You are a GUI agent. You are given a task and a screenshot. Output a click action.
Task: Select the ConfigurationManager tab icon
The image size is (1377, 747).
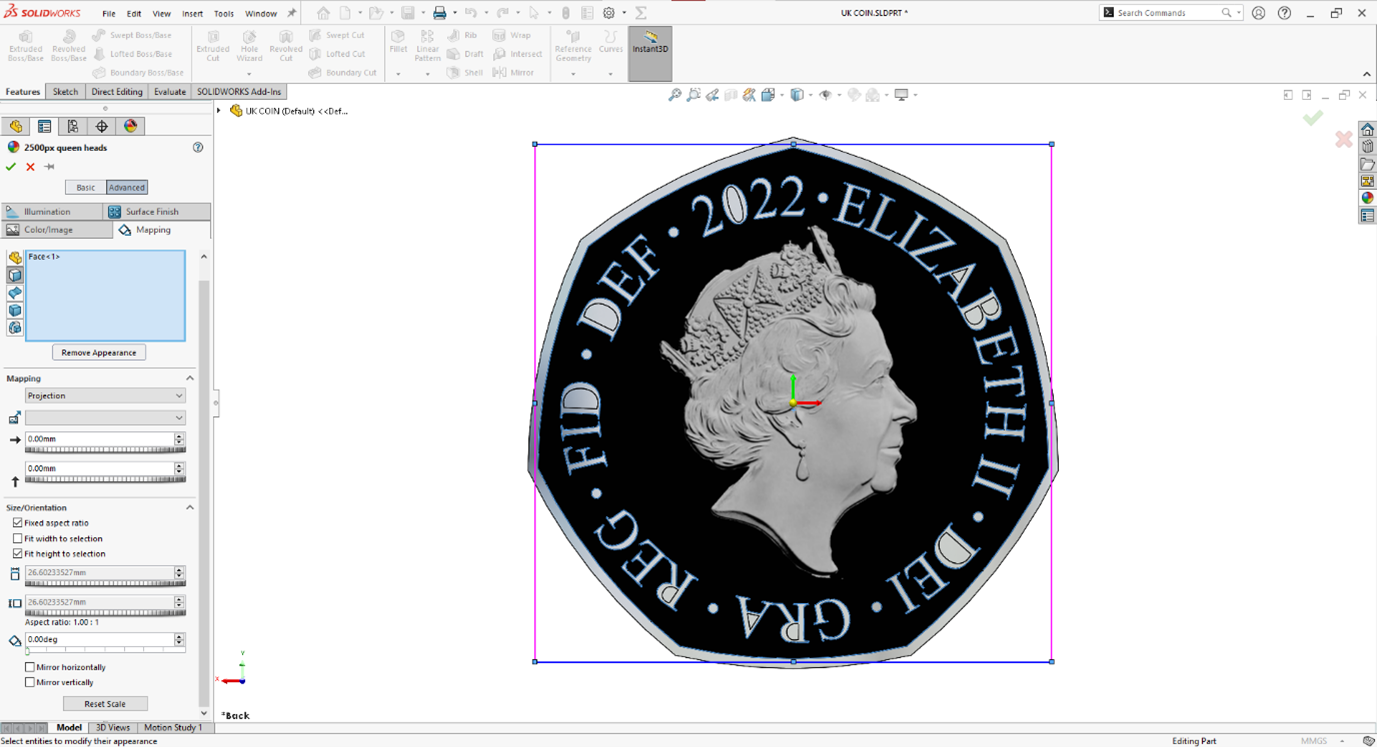point(73,126)
